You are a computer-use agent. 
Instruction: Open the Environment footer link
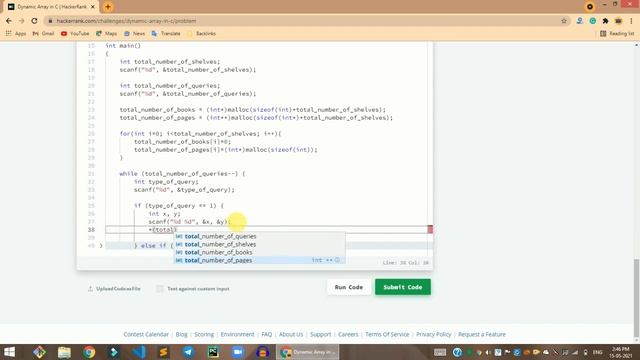pyautogui.click(x=237, y=334)
